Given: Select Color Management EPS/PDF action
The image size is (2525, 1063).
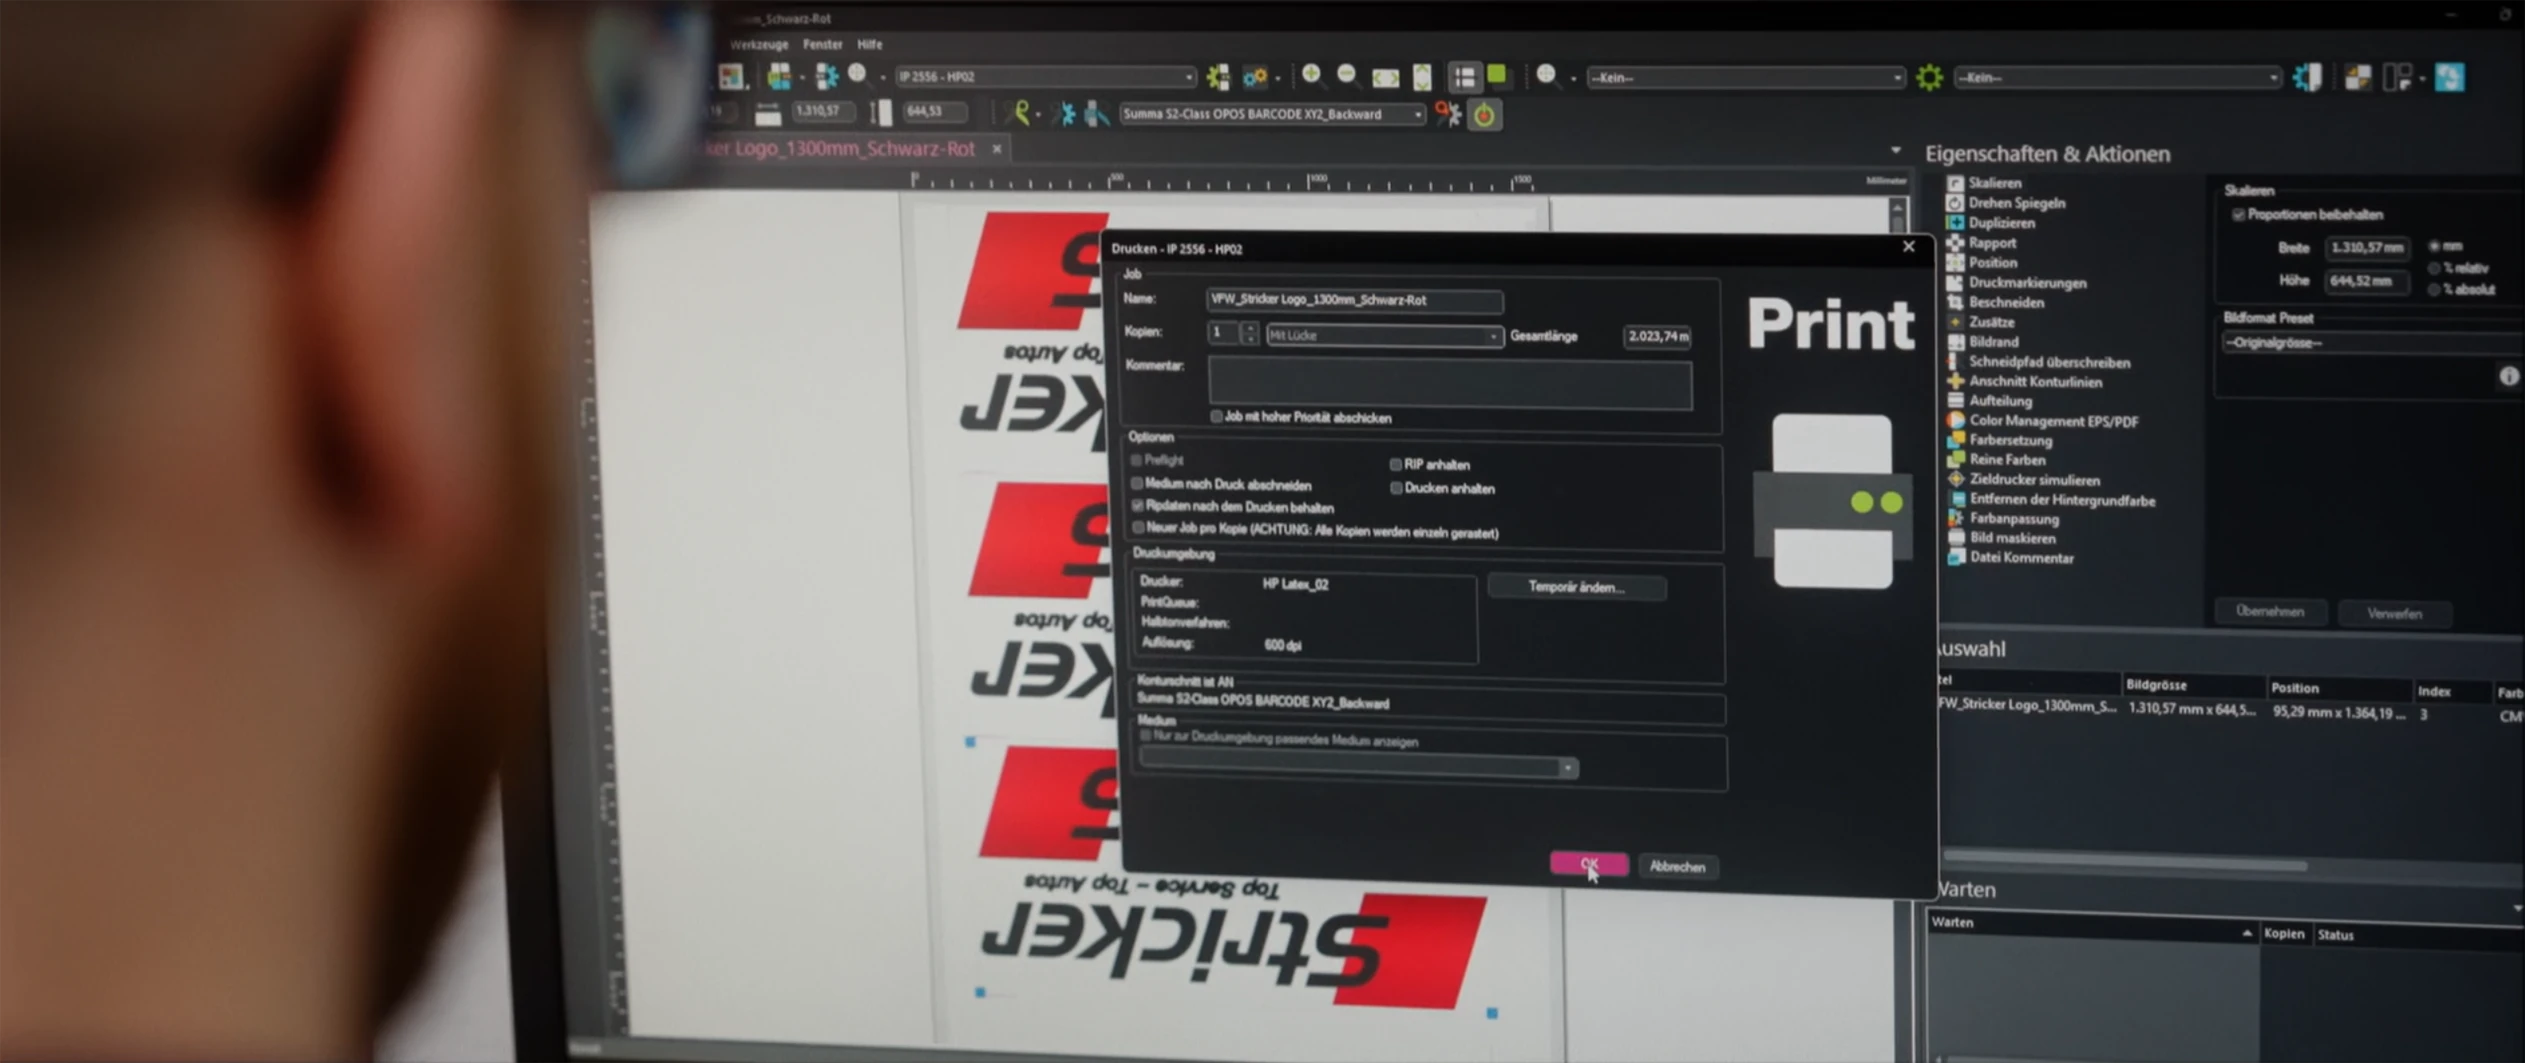Looking at the screenshot, I should click(x=2053, y=421).
